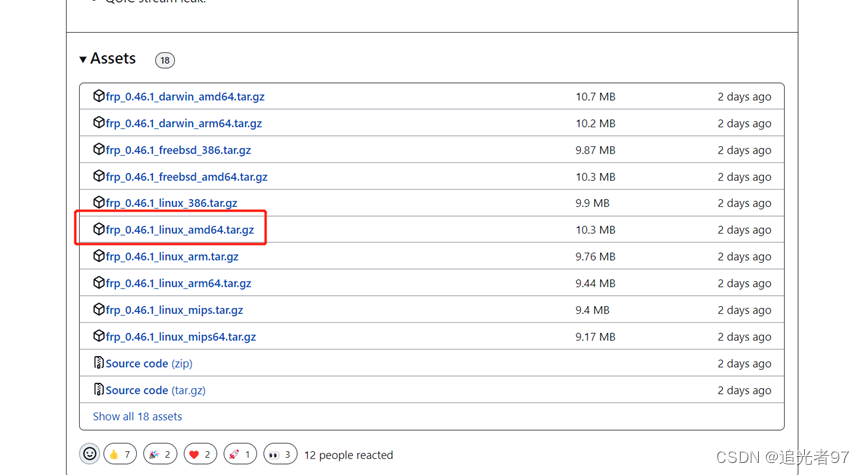The height and width of the screenshot is (475, 865).
Task: Click the file-zip icon beside Source code (zip)
Action: (99, 363)
